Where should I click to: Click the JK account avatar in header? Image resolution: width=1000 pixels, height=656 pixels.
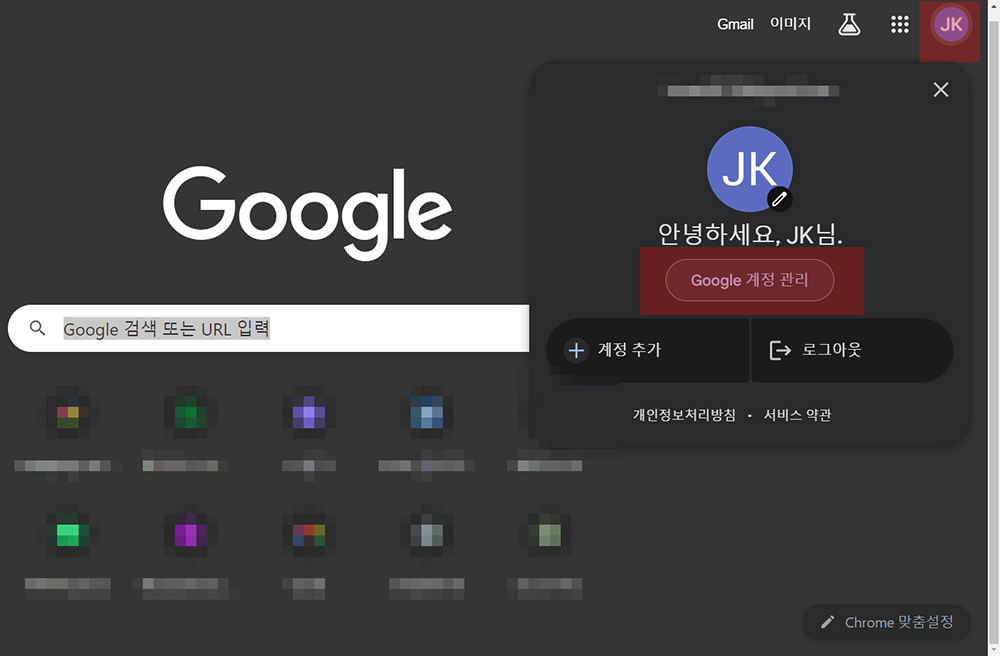(951, 25)
